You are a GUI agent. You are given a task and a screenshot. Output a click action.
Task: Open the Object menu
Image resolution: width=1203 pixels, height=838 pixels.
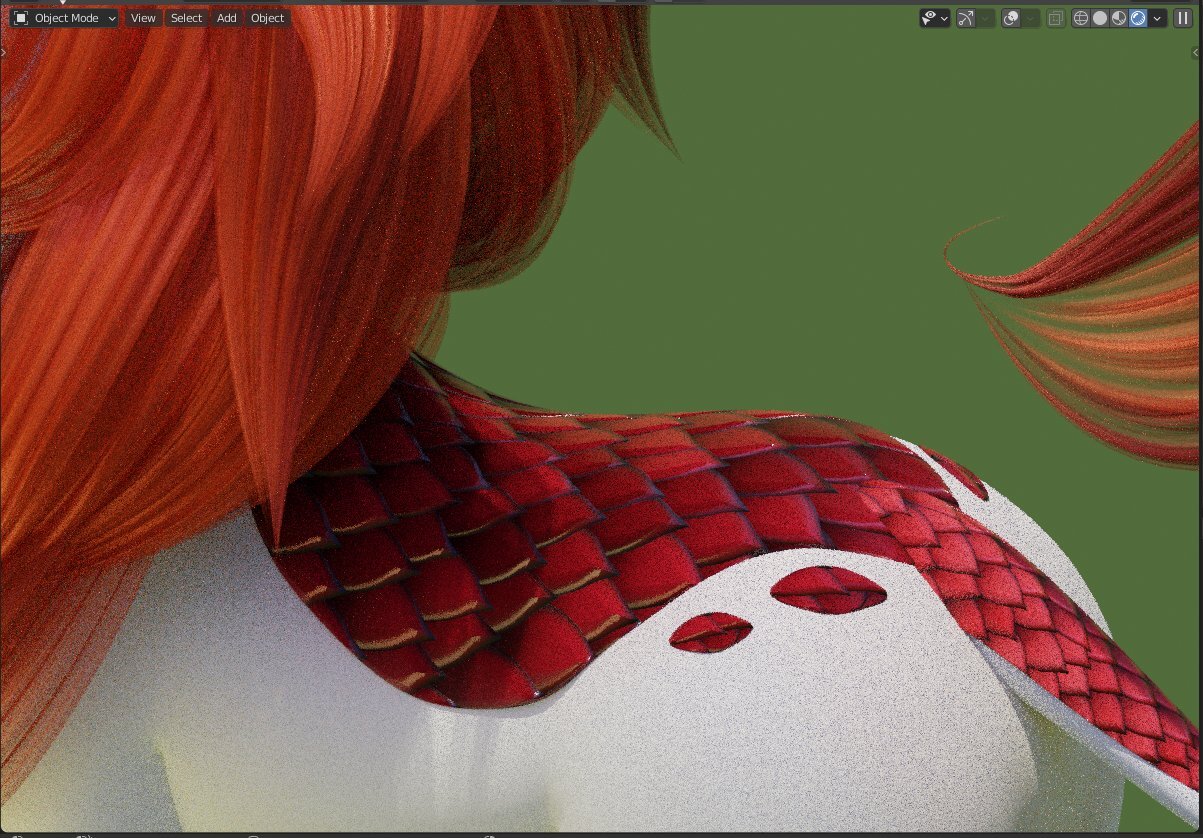pos(267,18)
